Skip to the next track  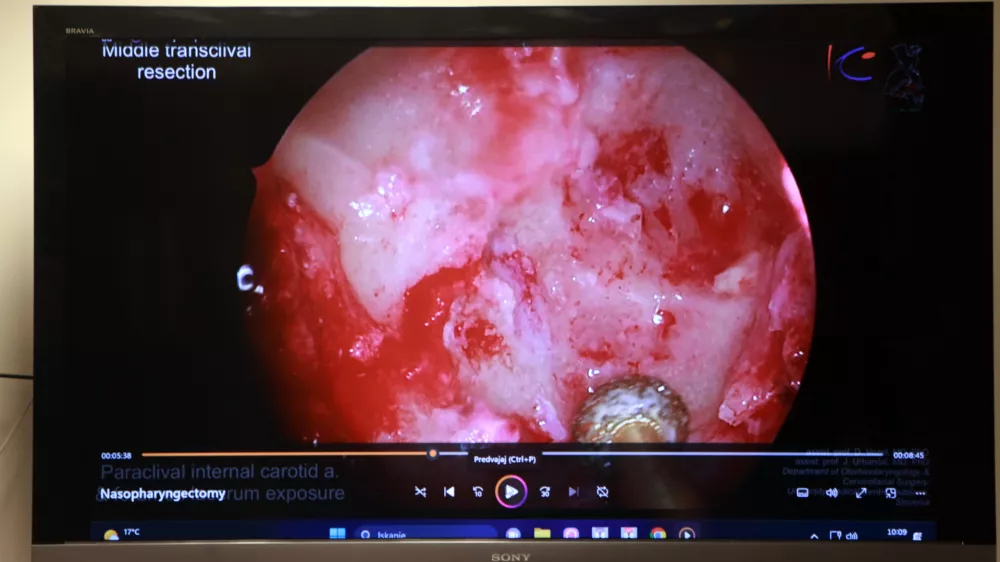[573, 492]
